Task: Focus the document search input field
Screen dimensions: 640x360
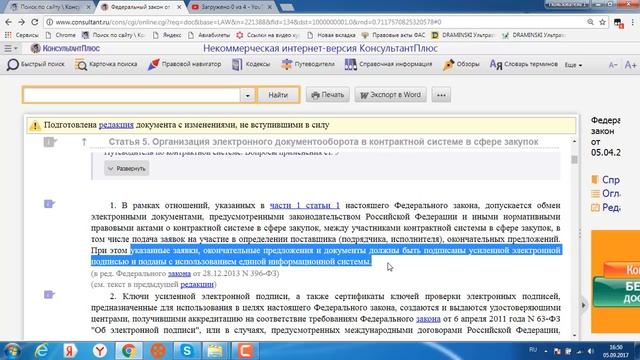Action: click(131, 95)
